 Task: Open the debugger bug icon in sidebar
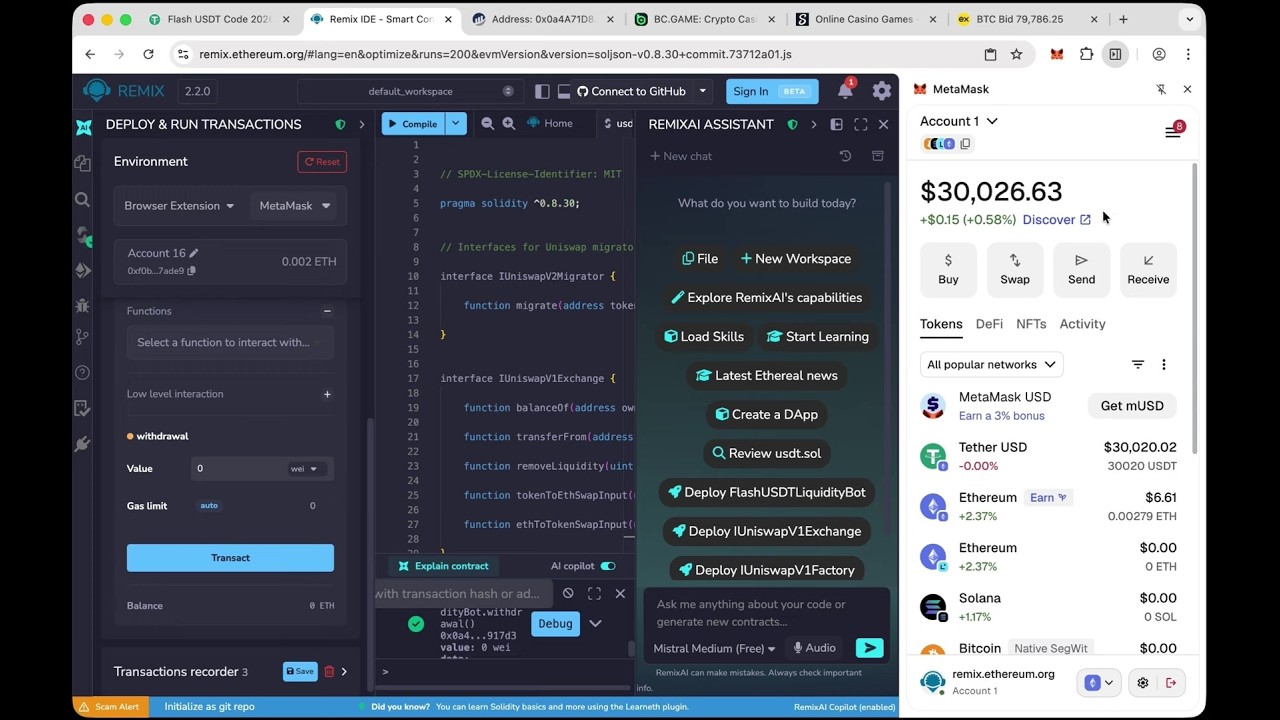tap(83, 305)
